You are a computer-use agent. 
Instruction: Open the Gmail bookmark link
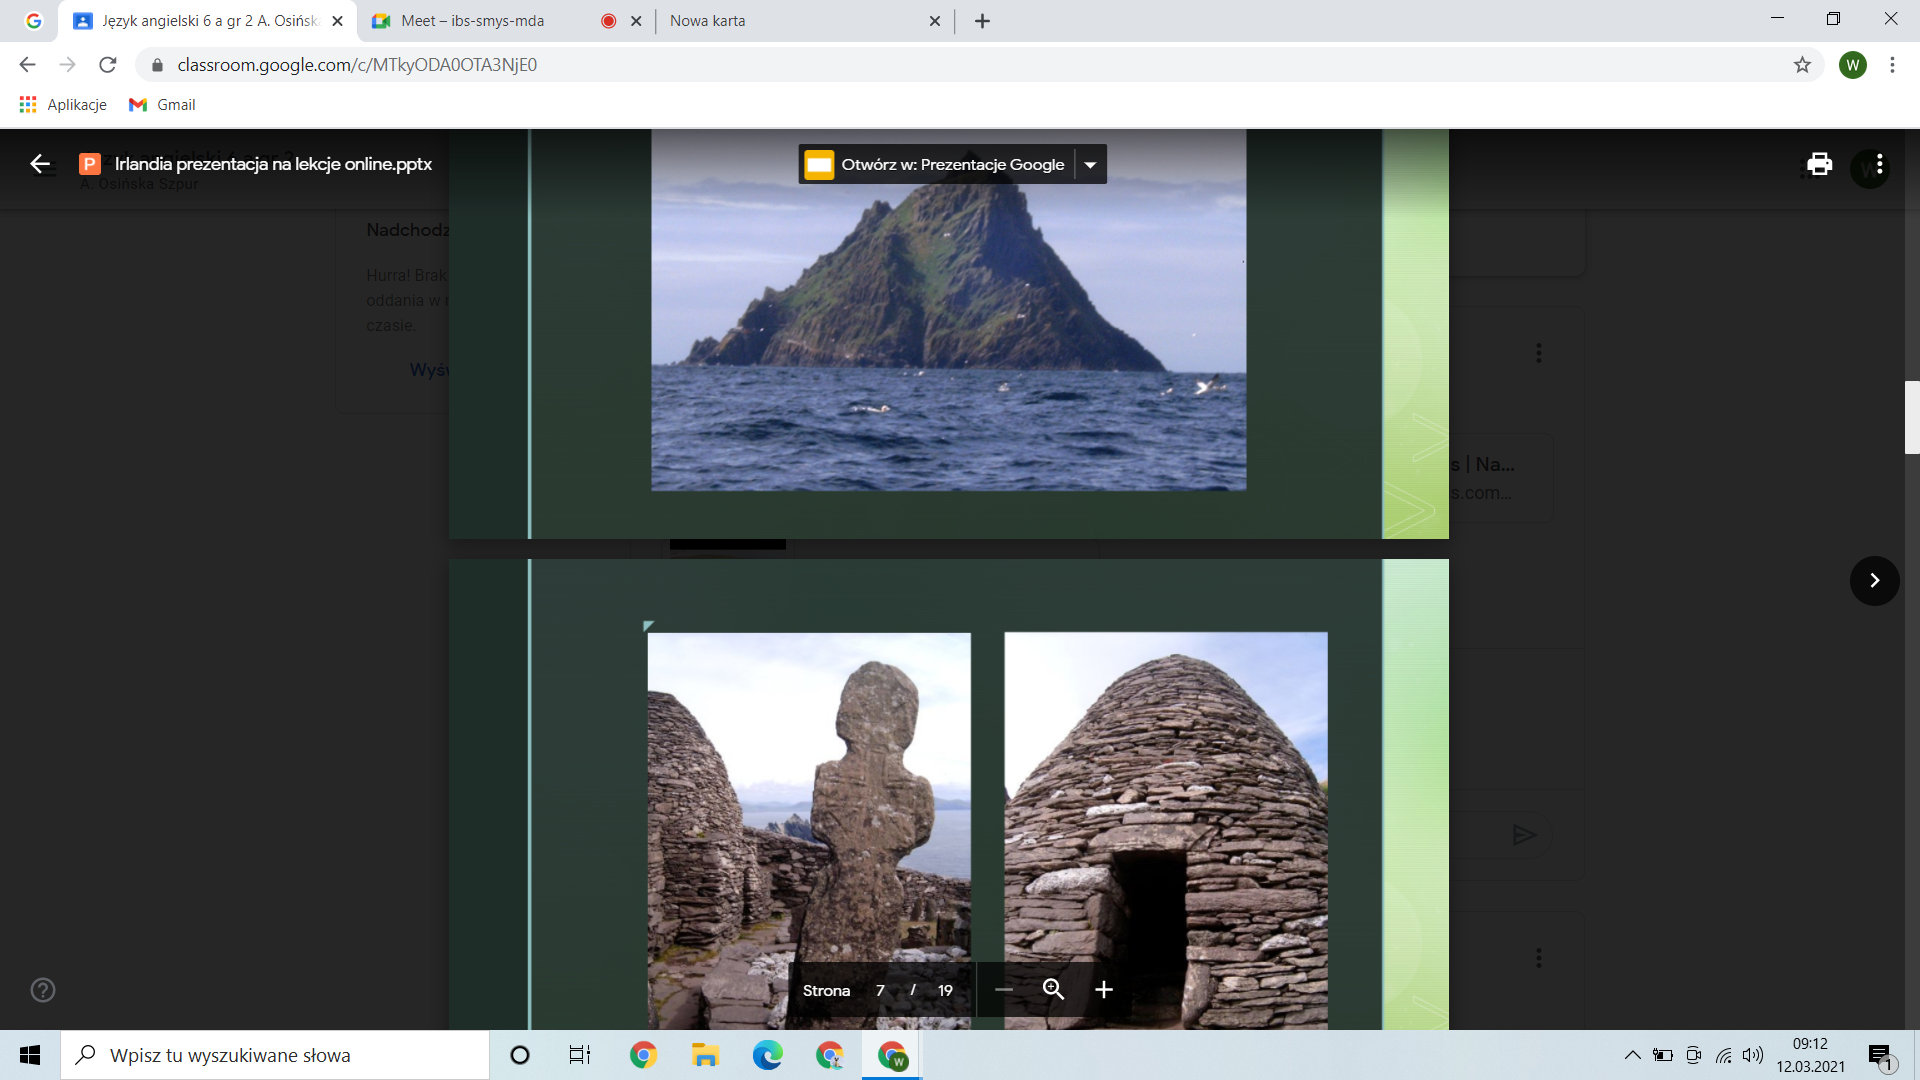point(163,105)
